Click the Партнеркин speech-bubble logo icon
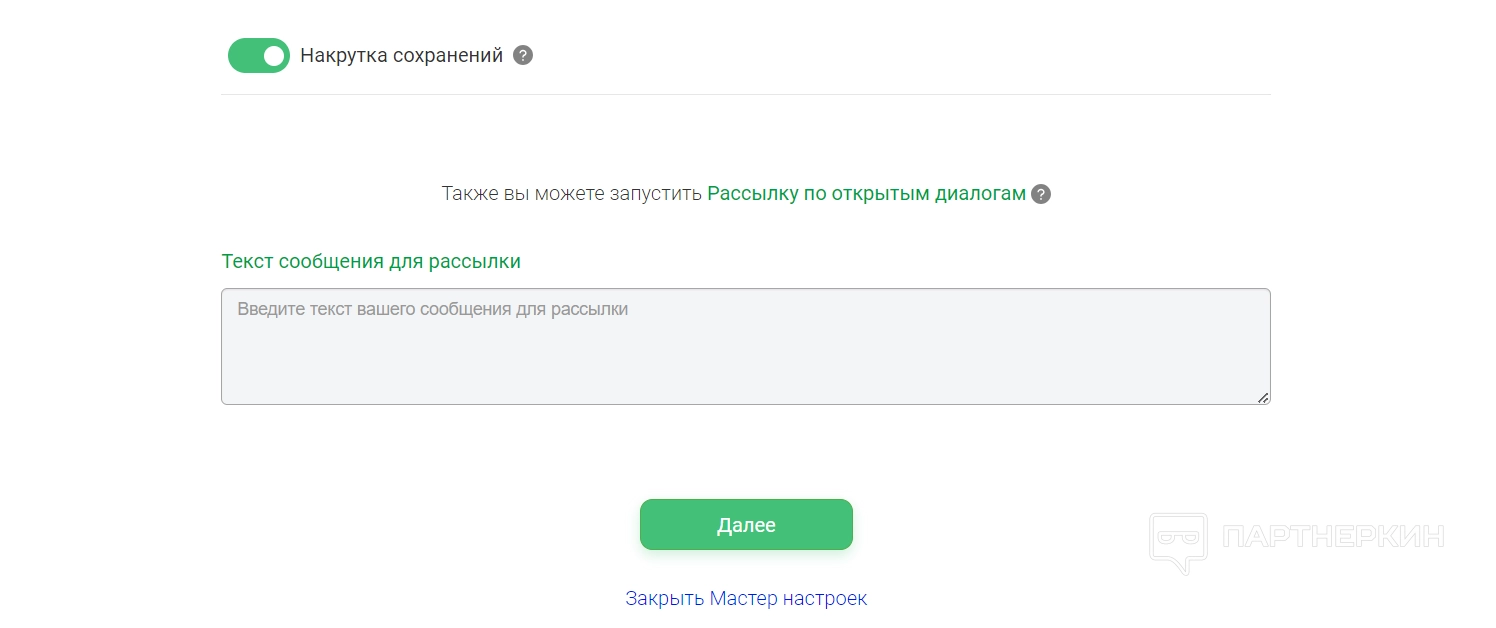Image resolution: width=1496 pixels, height=628 pixels. [x=1178, y=541]
